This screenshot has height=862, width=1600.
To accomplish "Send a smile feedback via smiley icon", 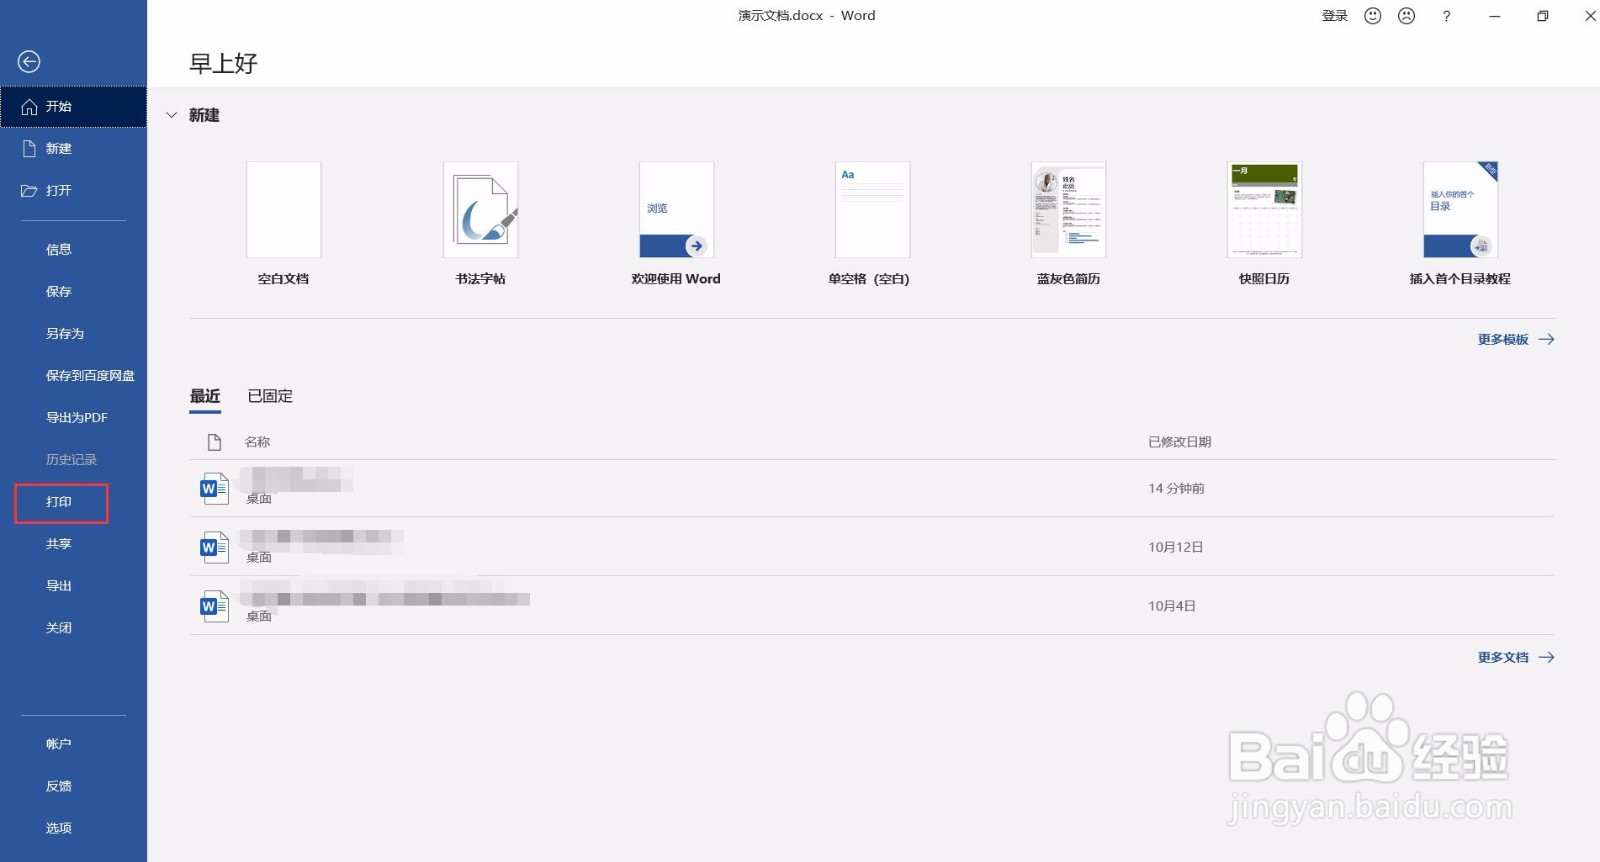I will tap(1373, 16).
